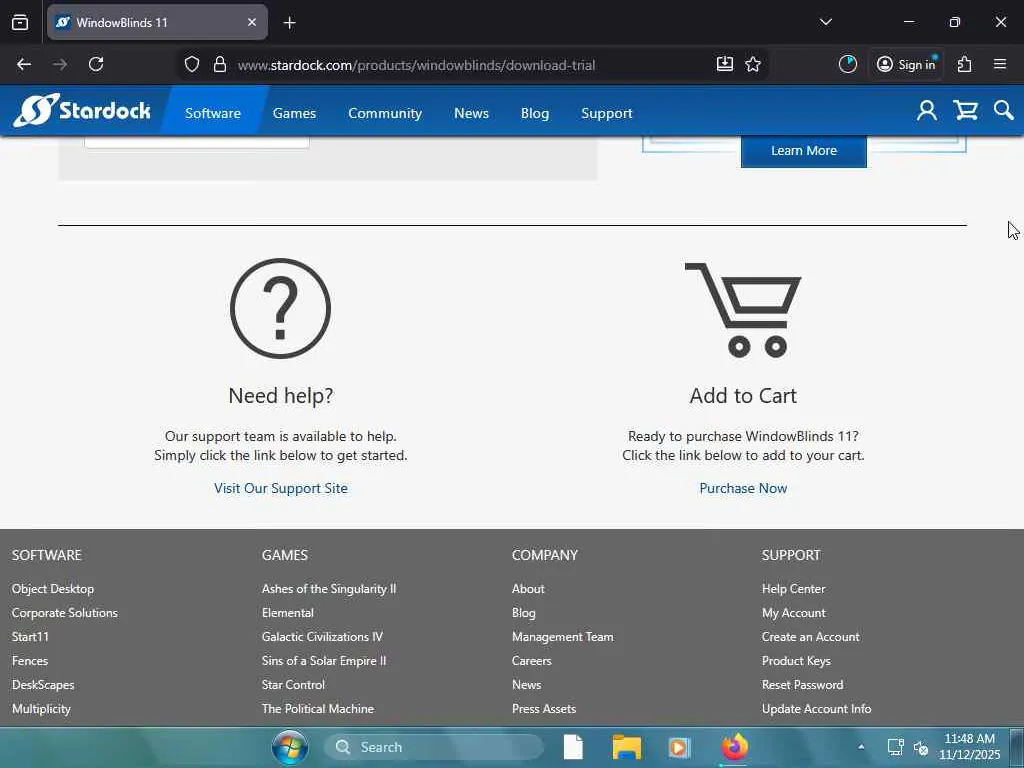The width and height of the screenshot is (1024, 768).
Task: Open the News nav item
Action: tap(472, 113)
